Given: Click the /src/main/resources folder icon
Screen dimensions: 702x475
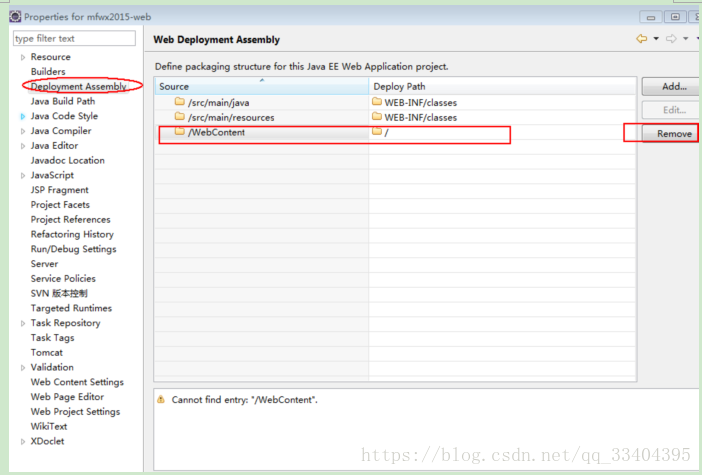Looking at the screenshot, I should coord(180,116).
